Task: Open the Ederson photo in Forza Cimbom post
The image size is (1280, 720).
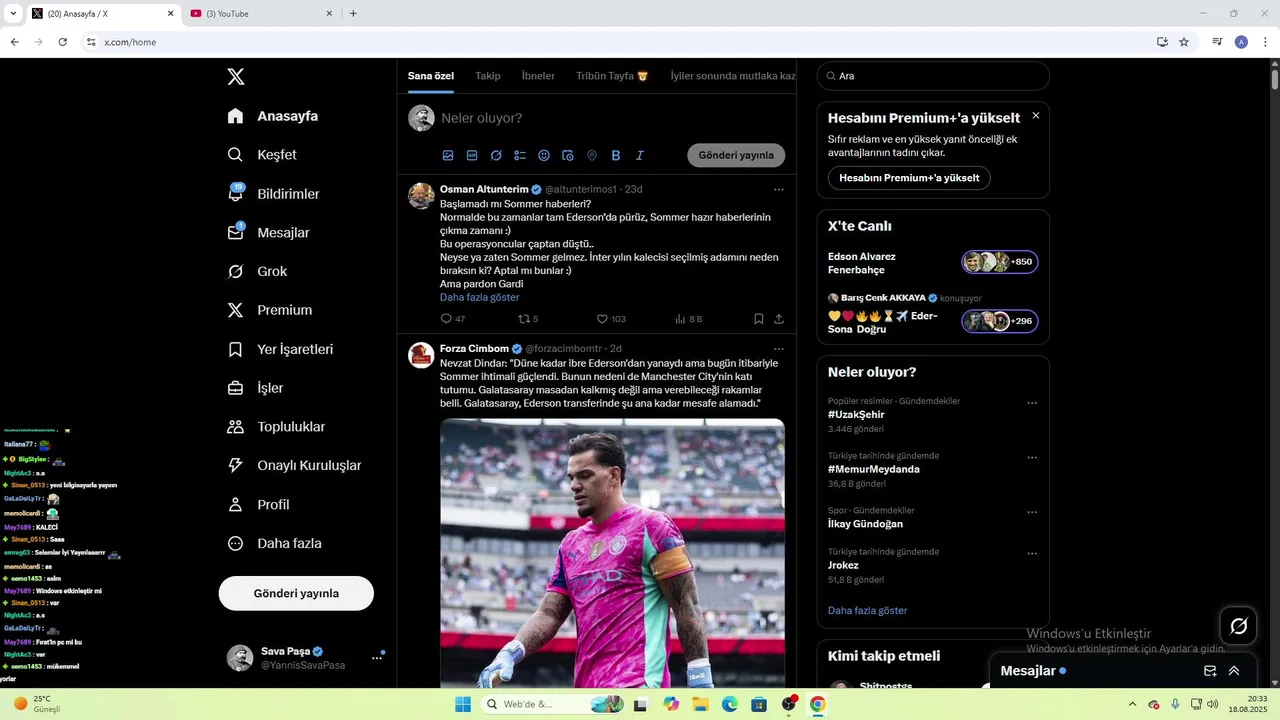Action: click(x=612, y=553)
